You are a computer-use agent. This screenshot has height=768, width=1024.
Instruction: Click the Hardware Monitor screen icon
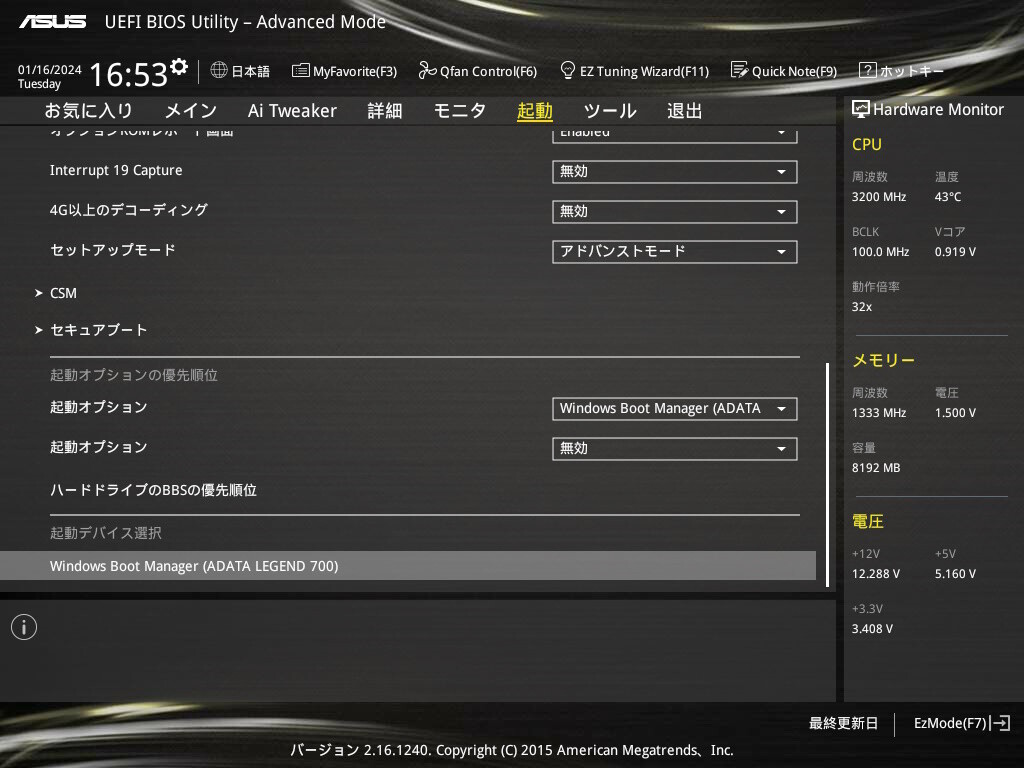pos(861,109)
